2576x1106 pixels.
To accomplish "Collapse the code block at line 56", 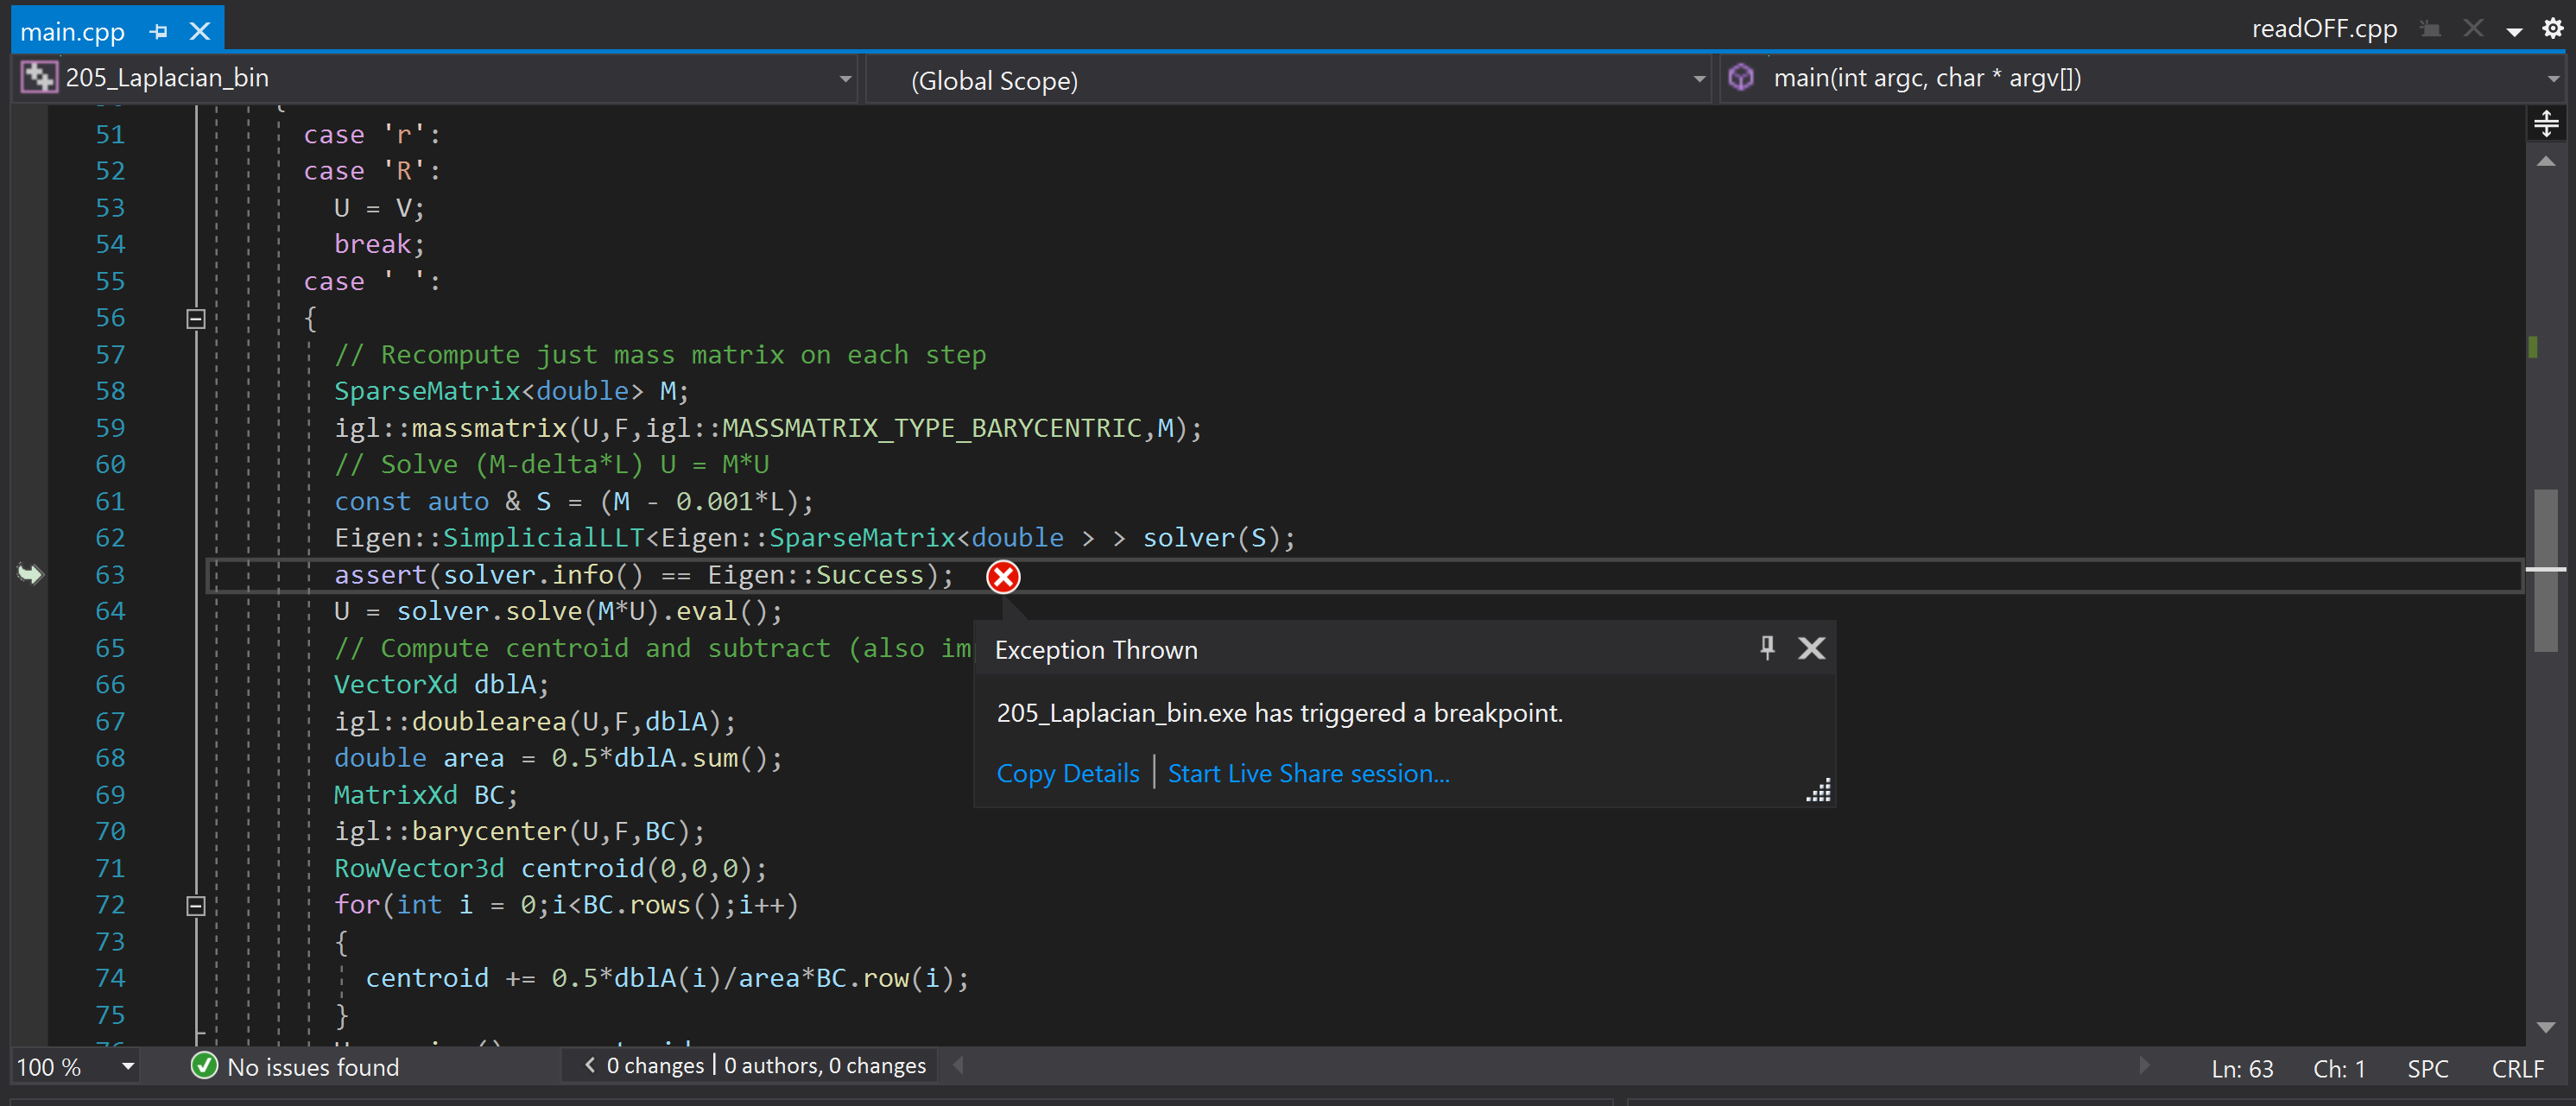I will (x=196, y=319).
